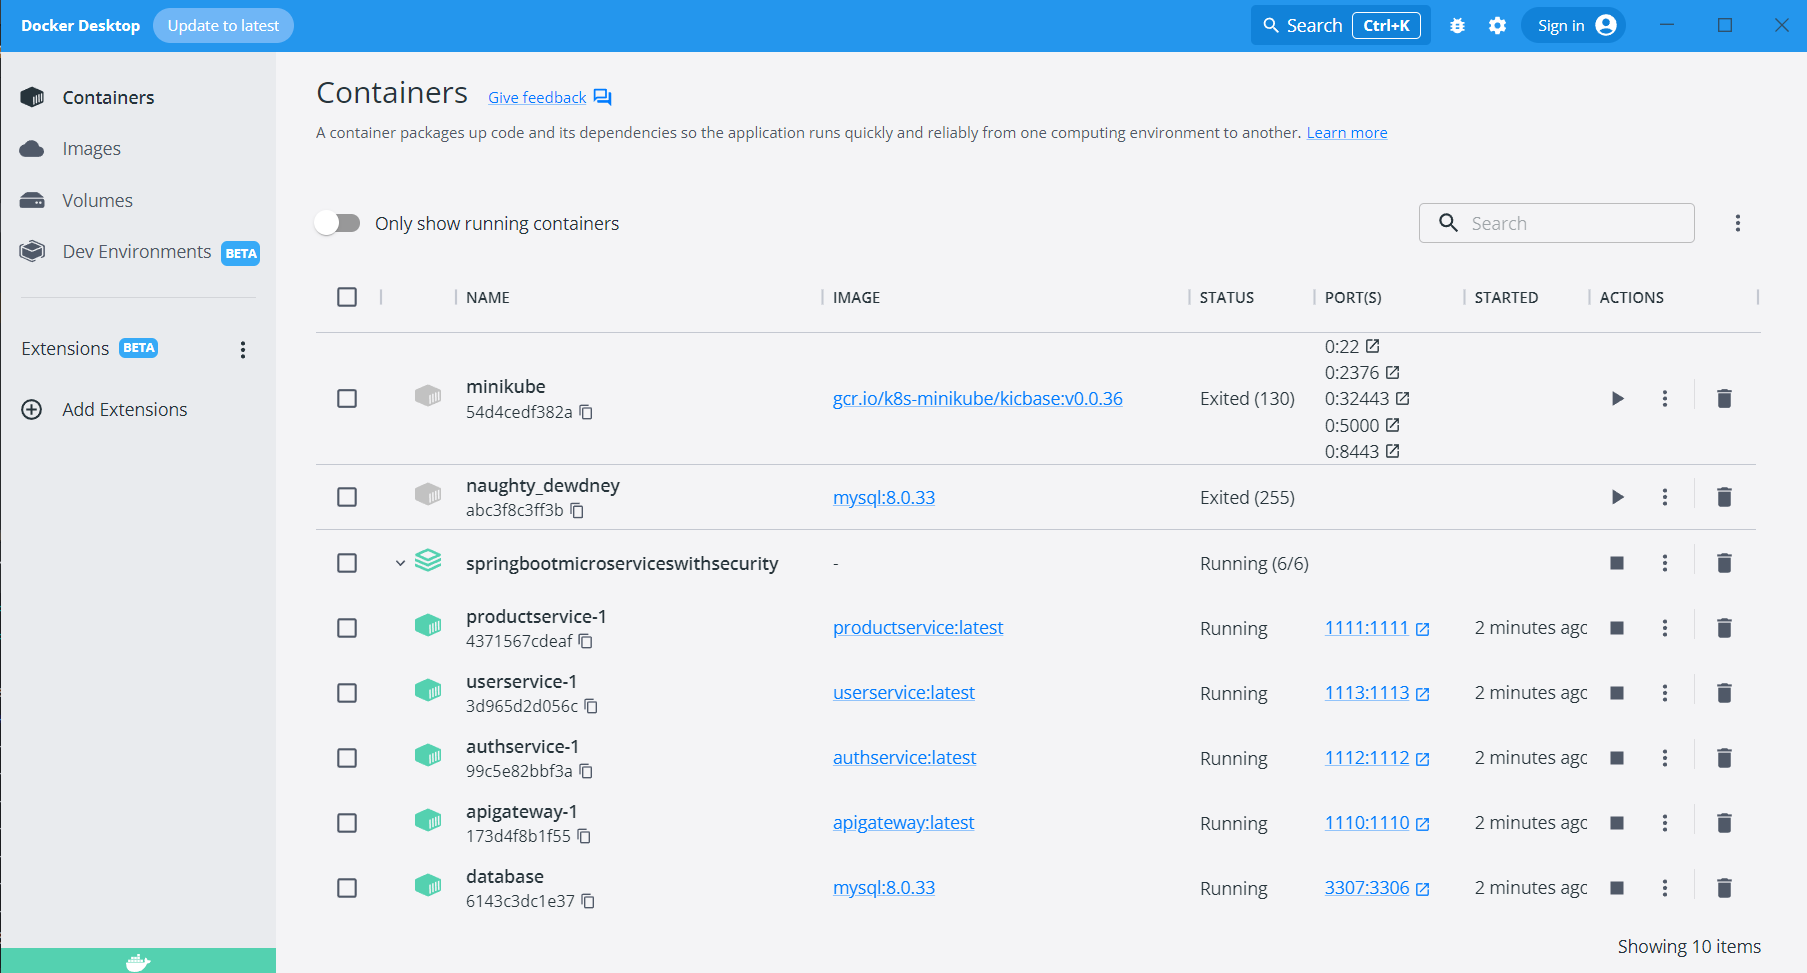The image size is (1807, 973).
Task: Copy database container ID 6143c3dc1e37
Action: click(x=588, y=901)
